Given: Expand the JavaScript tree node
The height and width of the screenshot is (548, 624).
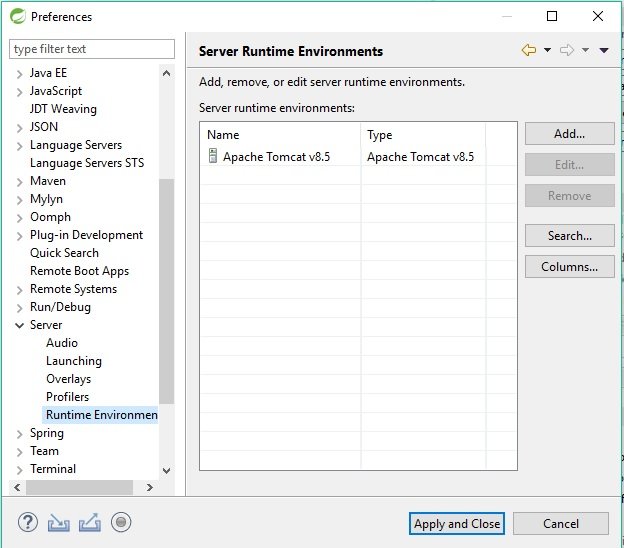Looking at the screenshot, I should (x=20, y=92).
